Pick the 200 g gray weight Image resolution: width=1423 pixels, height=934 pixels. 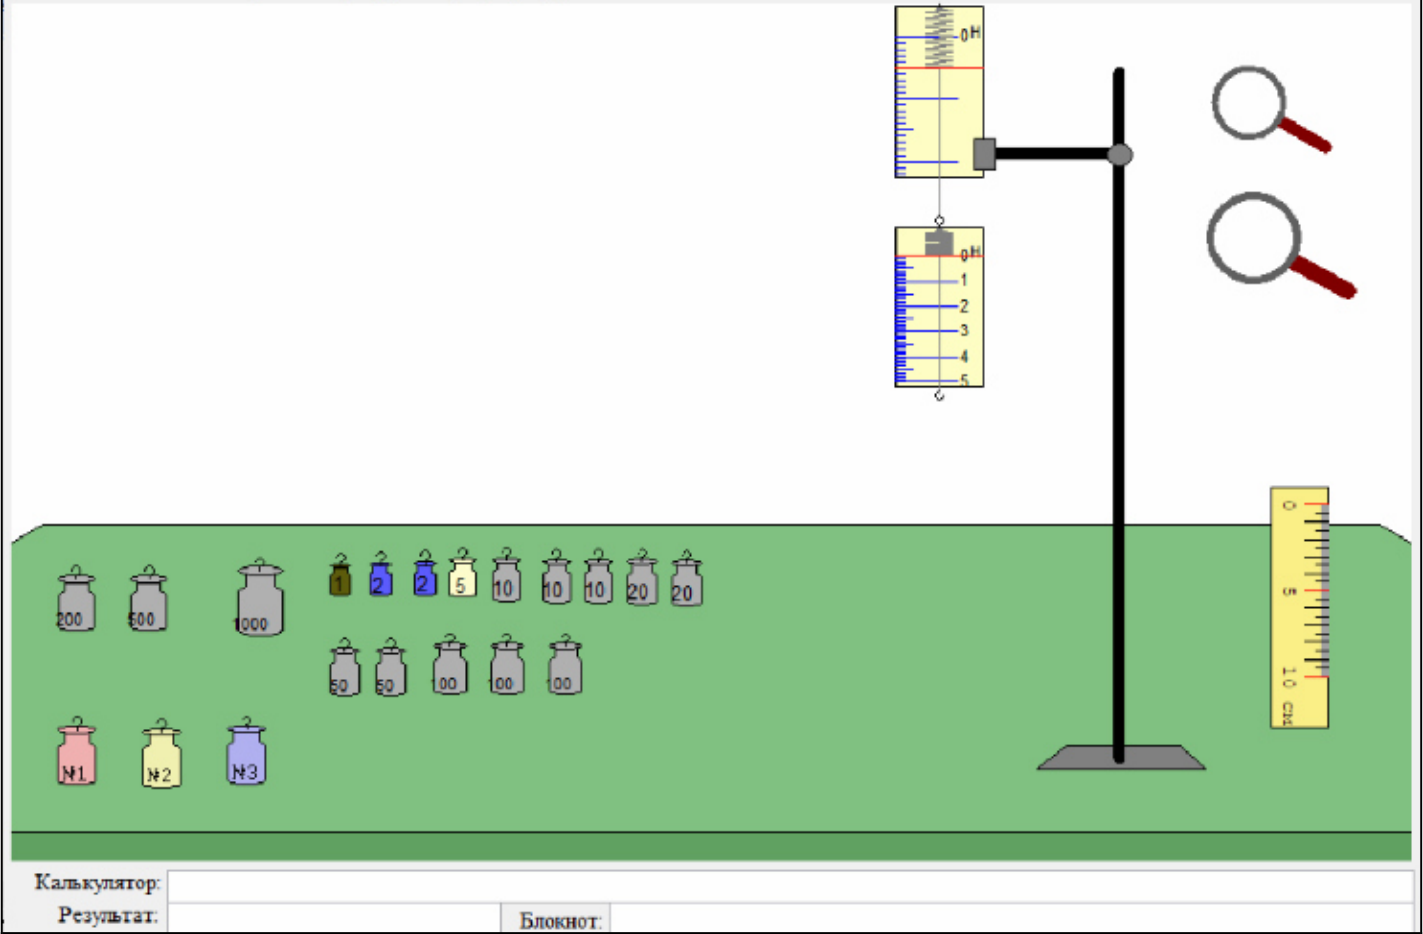coord(76,599)
